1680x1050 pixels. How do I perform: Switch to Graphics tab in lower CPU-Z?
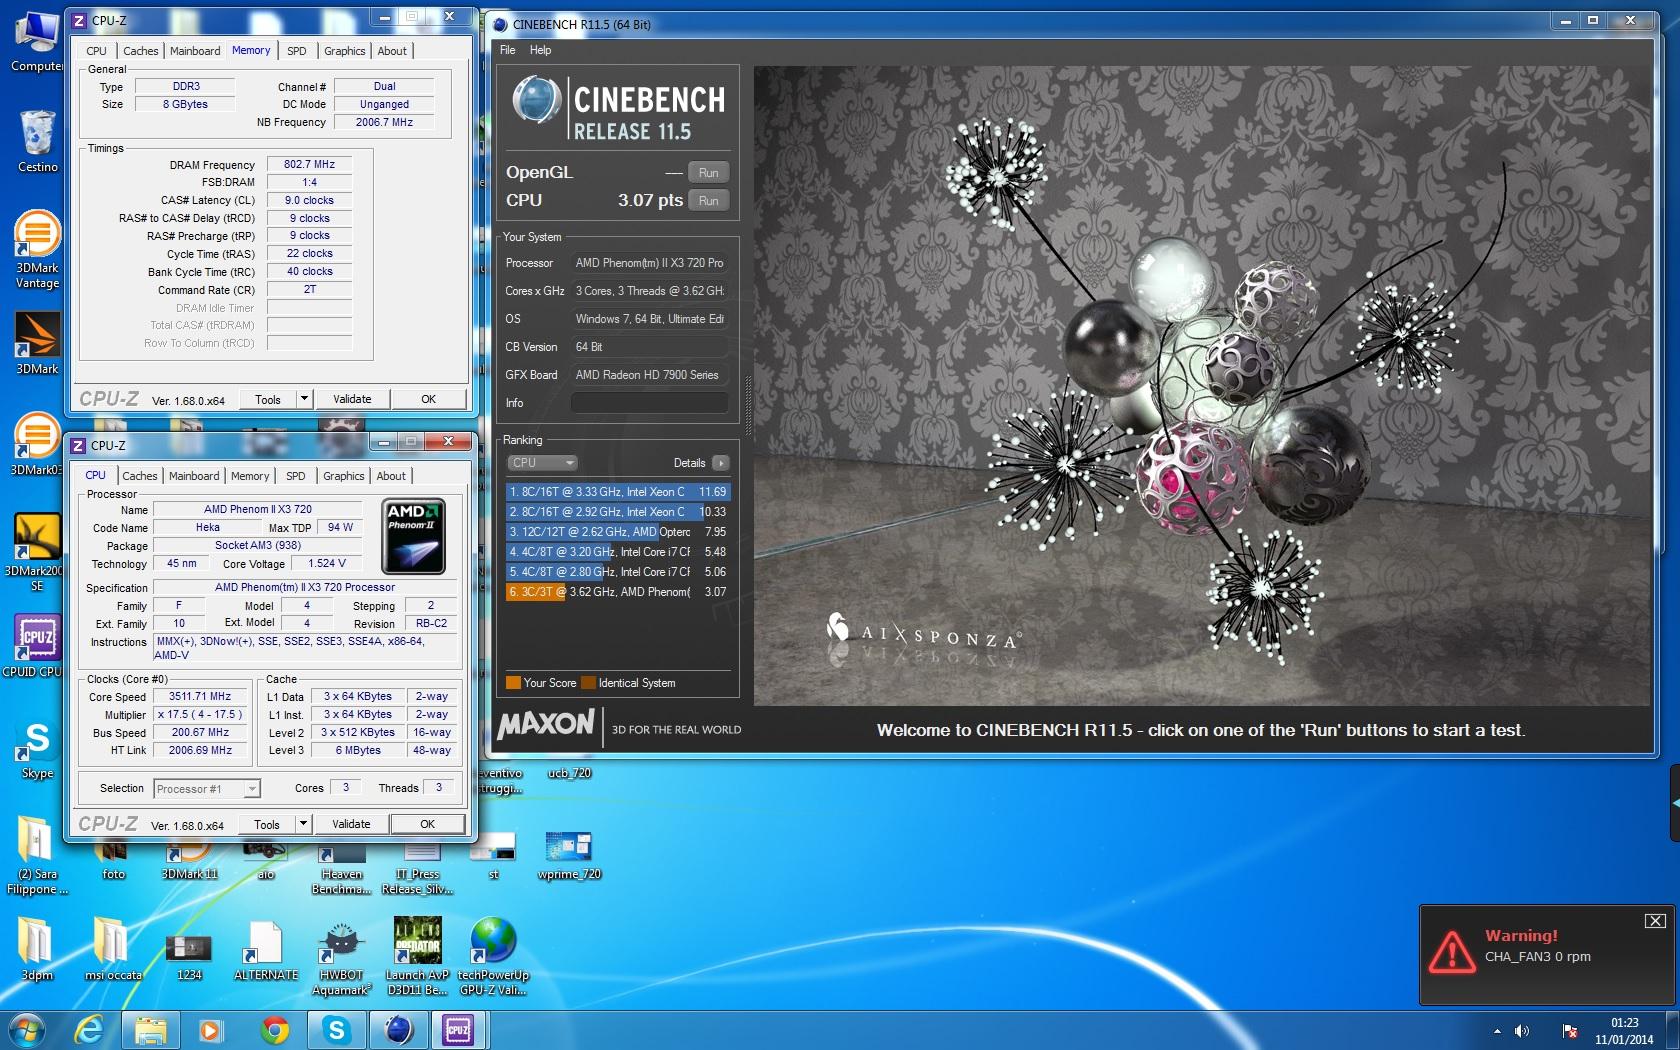[x=344, y=476]
